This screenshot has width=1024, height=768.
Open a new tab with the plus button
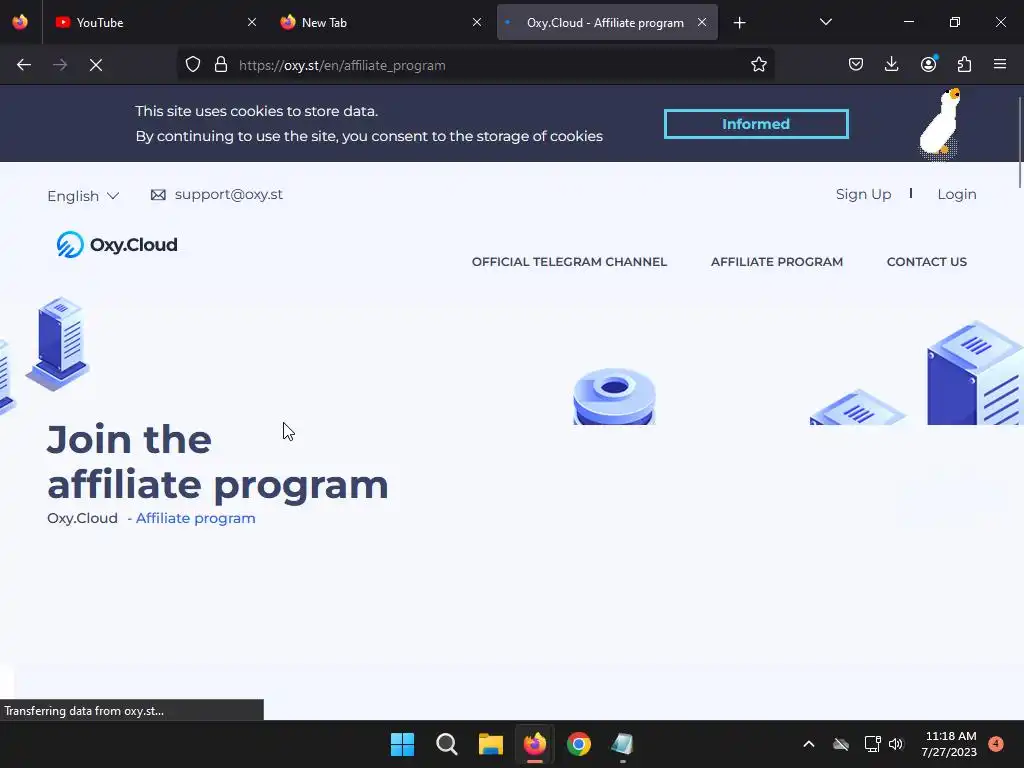click(x=739, y=23)
